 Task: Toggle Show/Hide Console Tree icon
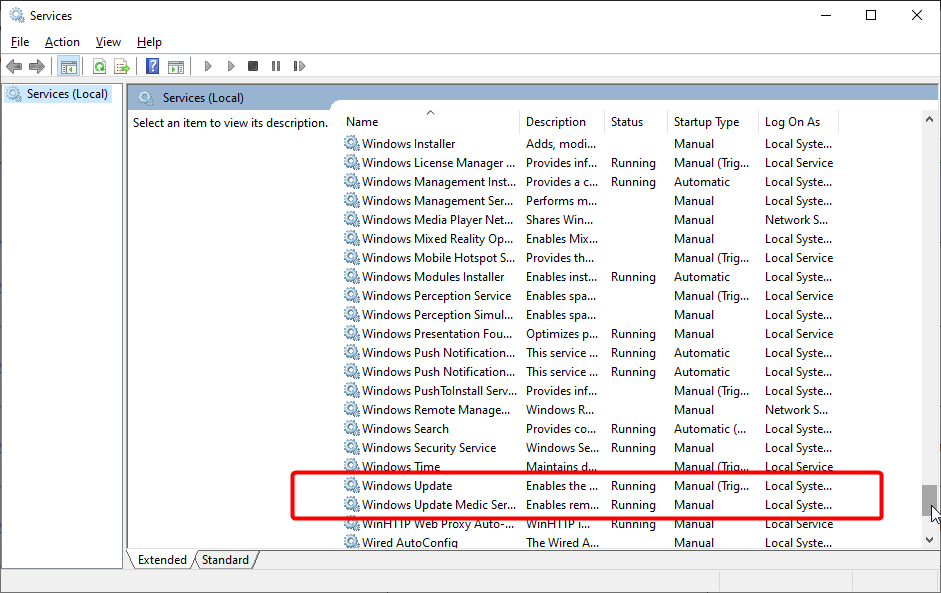pos(69,66)
